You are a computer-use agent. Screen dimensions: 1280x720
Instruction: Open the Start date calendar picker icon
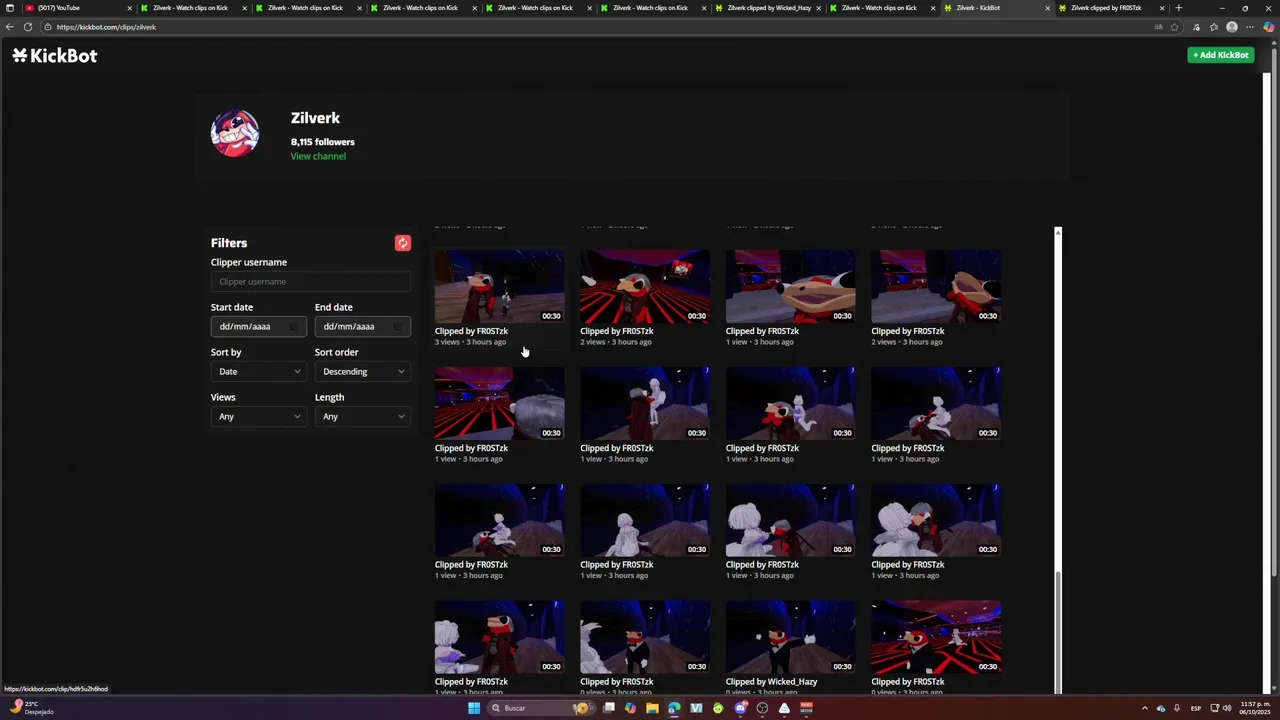click(294, 327)
